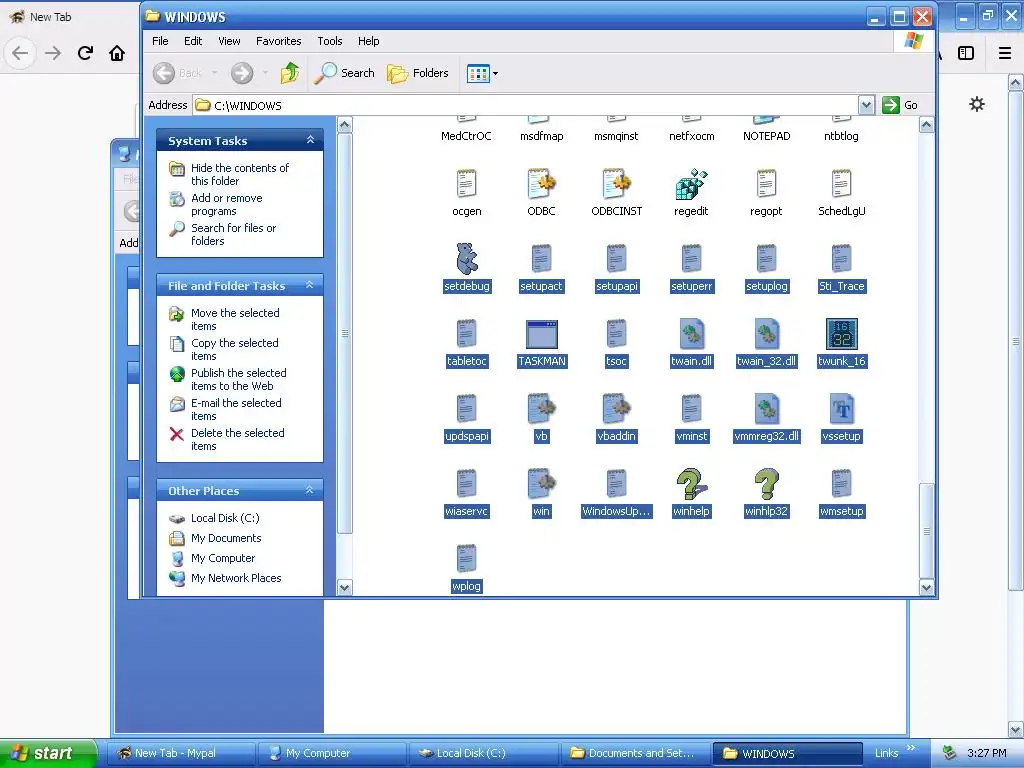The height and width of the screenshot is (768, 1024).
Task: Click Move the selected items link
Action: [235, 319]
